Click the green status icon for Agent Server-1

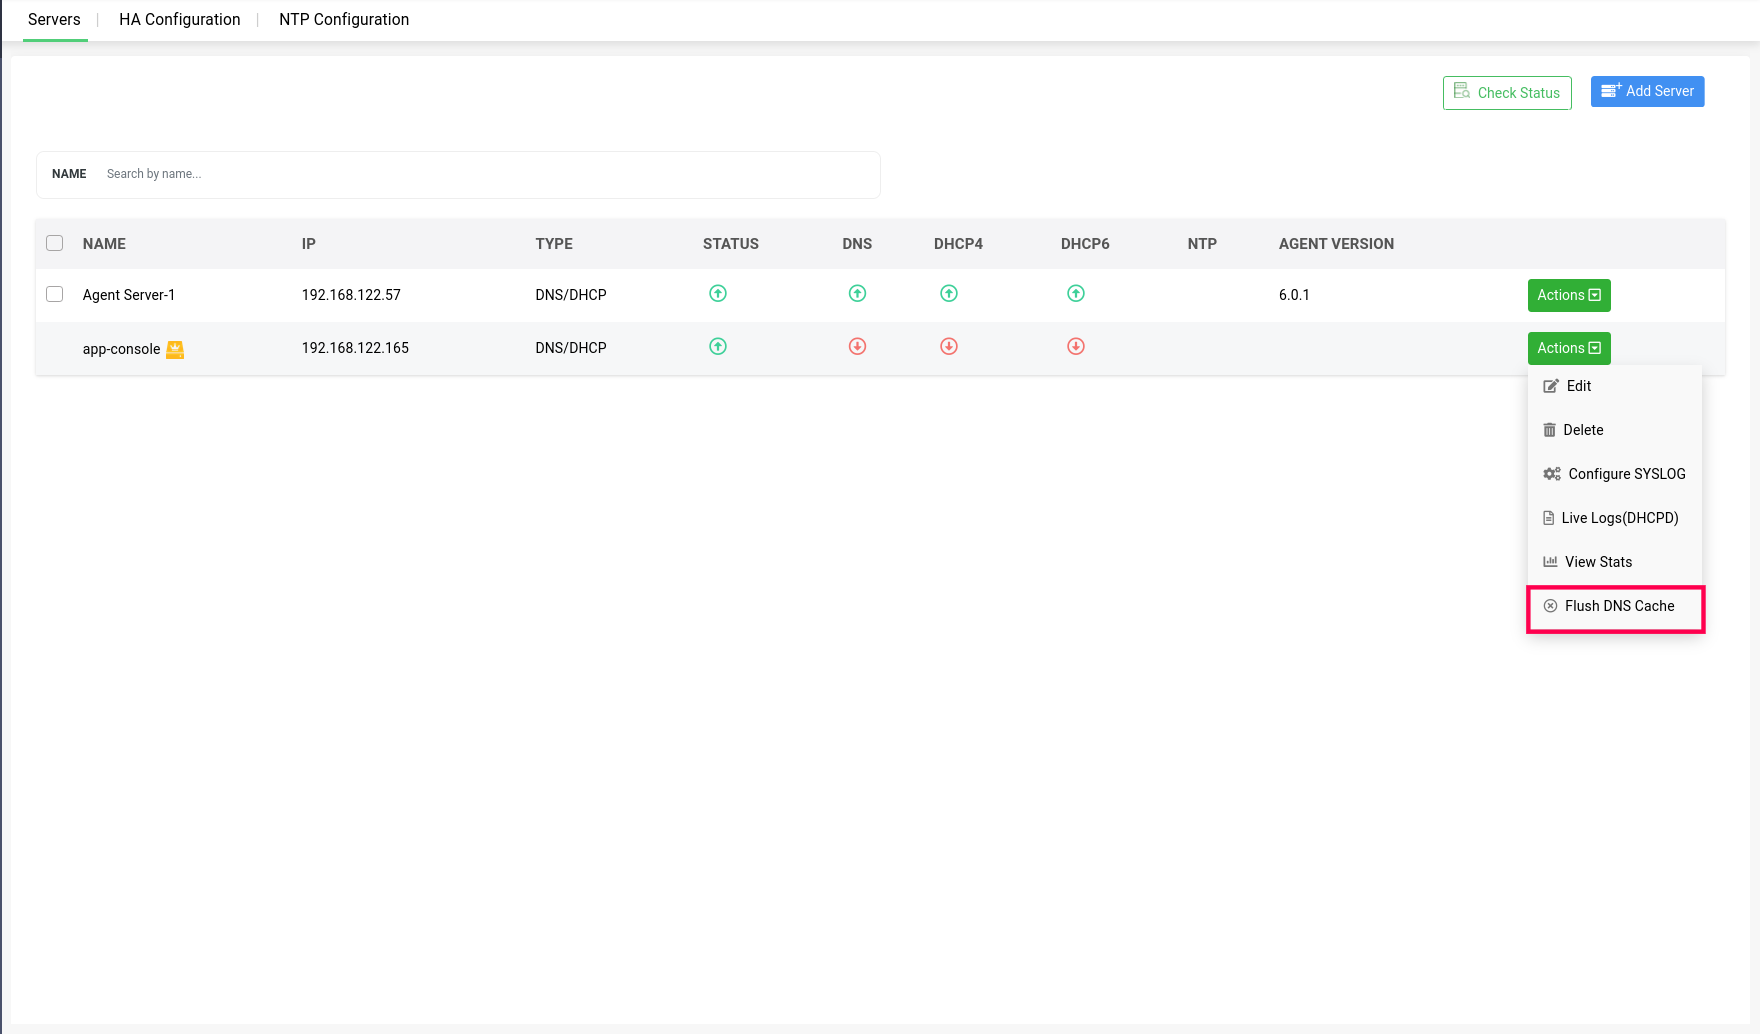(x=718, y=294)
